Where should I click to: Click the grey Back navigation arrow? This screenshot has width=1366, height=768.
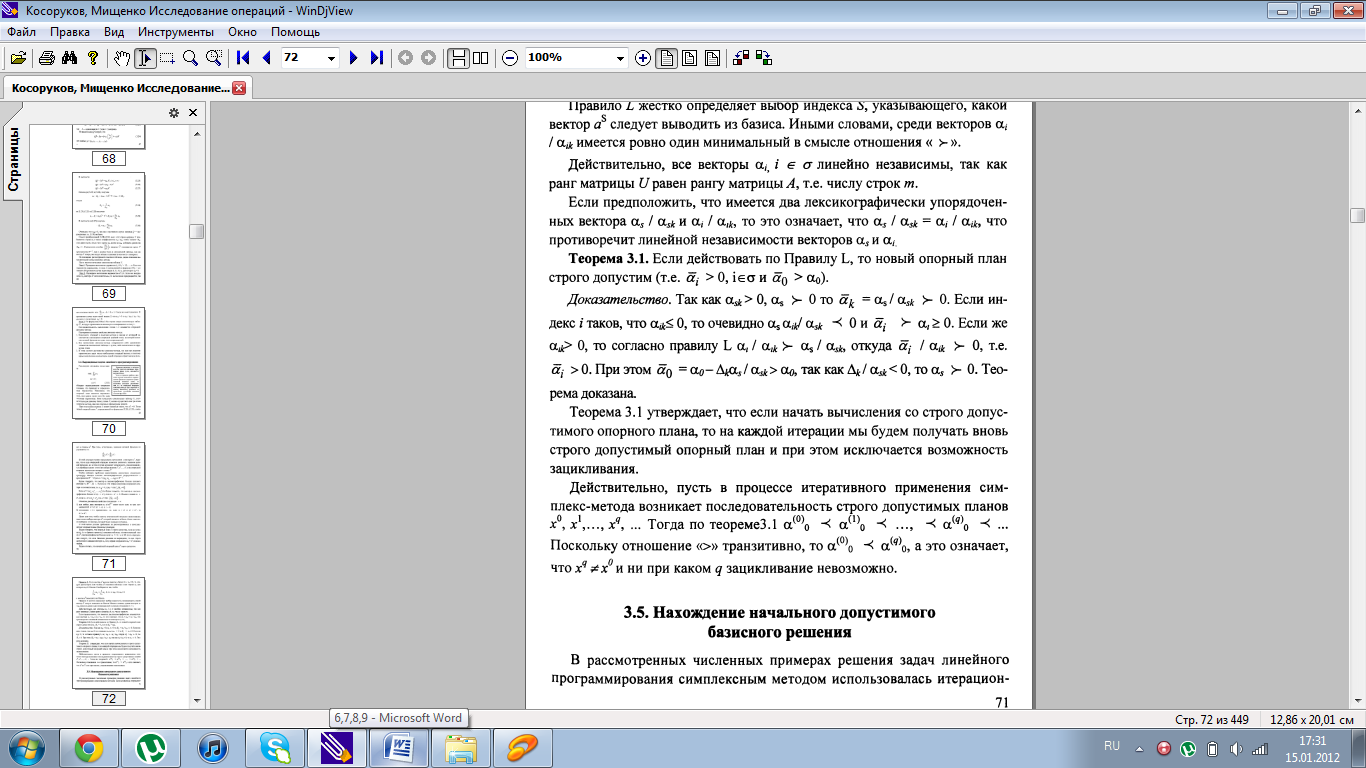[406, 58]
